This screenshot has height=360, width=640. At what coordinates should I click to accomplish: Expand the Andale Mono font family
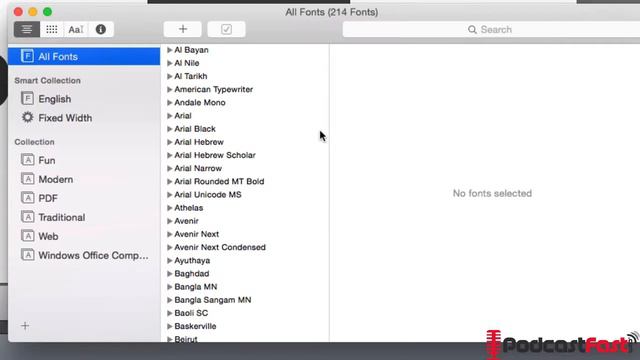pyautogui.click(x=169, y=102)
